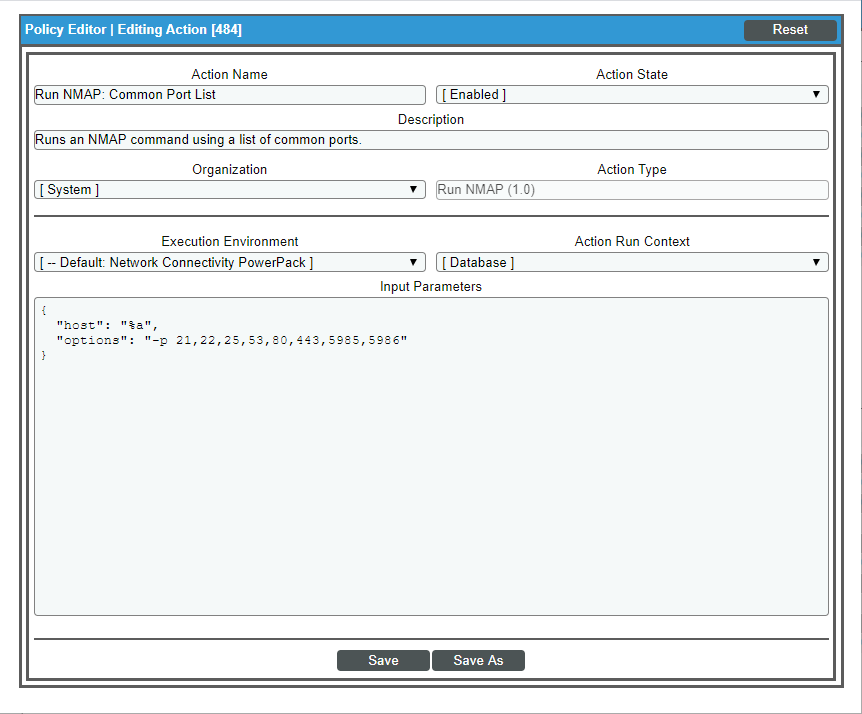Save the action policy
This screenshot has height=714, width=862.
pyautogui.click(x=383, y=660)
